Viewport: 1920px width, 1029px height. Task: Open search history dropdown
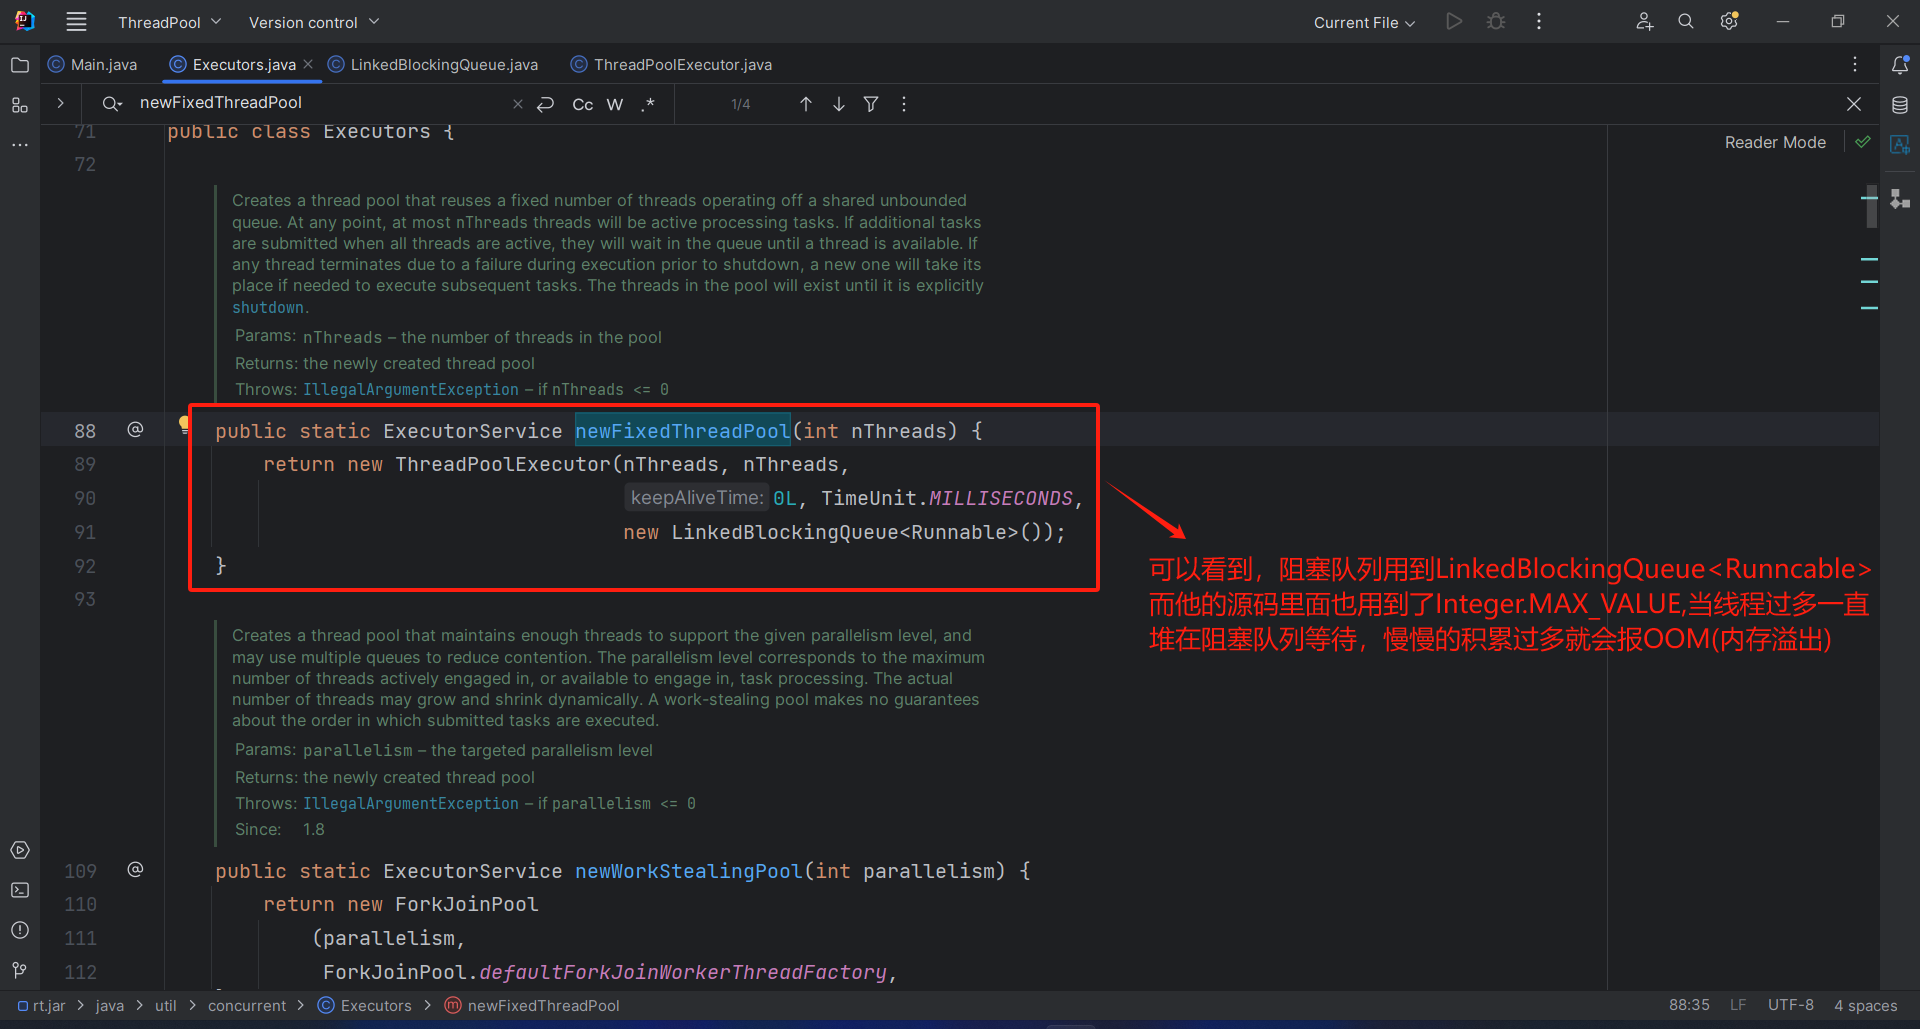point(112,104)
